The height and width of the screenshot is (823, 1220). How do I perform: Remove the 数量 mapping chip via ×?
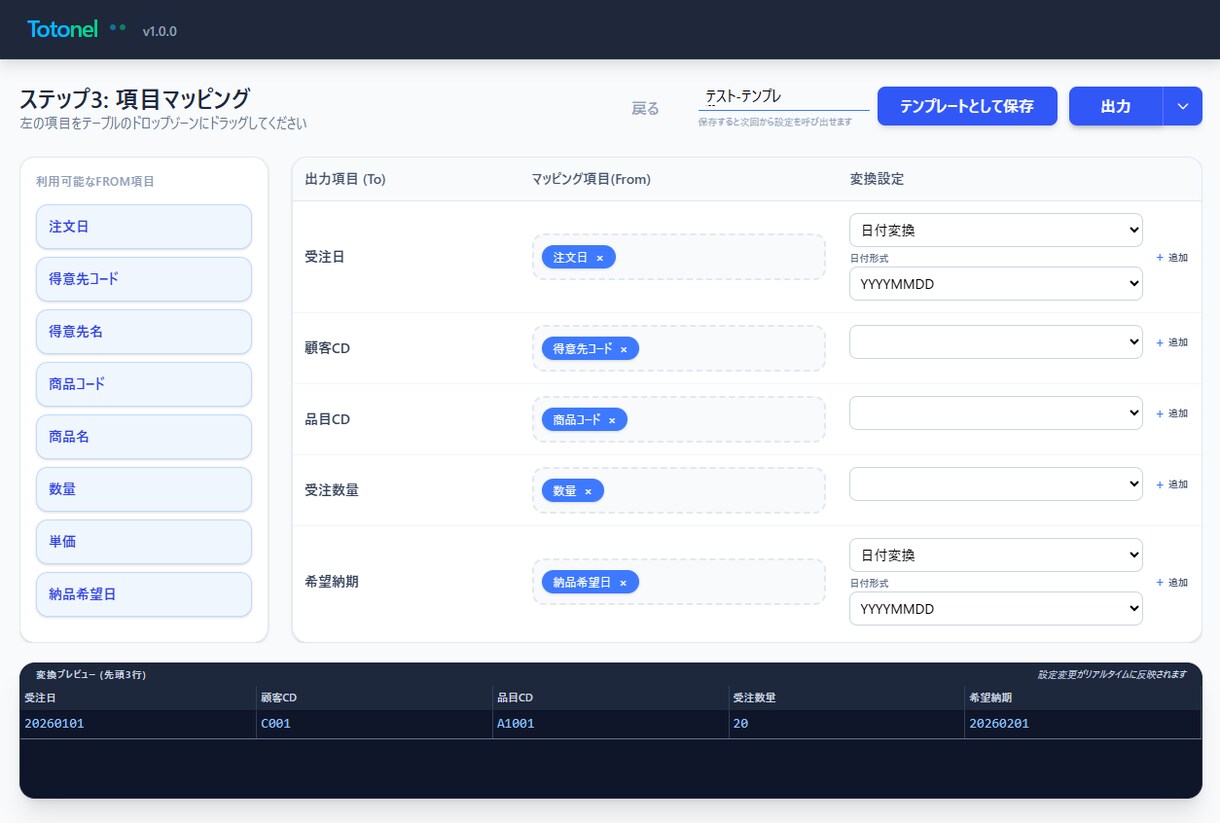click(x=588, y=491)
